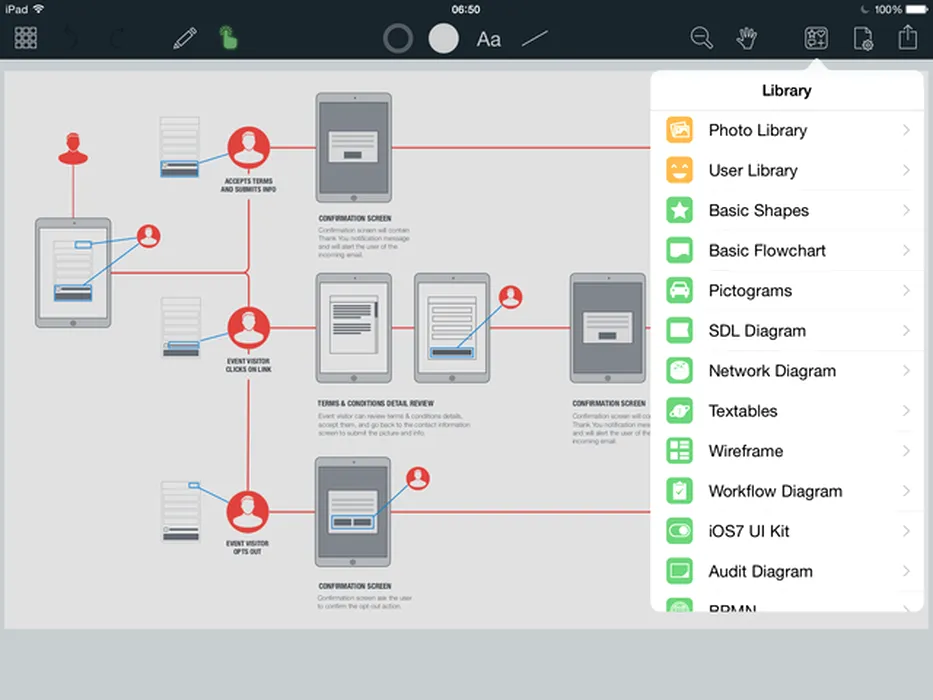Select 'Terms & Conditions Detail Review' heading

375,404
